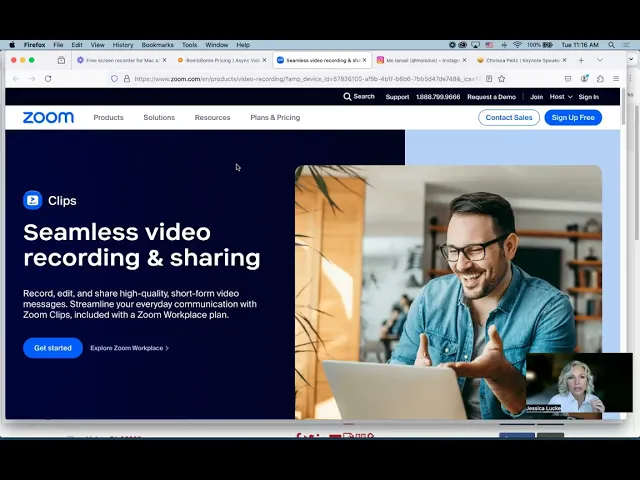The image size is (640, 480).
Task: Open the Resources navigation menu
Action: tap(212, 118)
